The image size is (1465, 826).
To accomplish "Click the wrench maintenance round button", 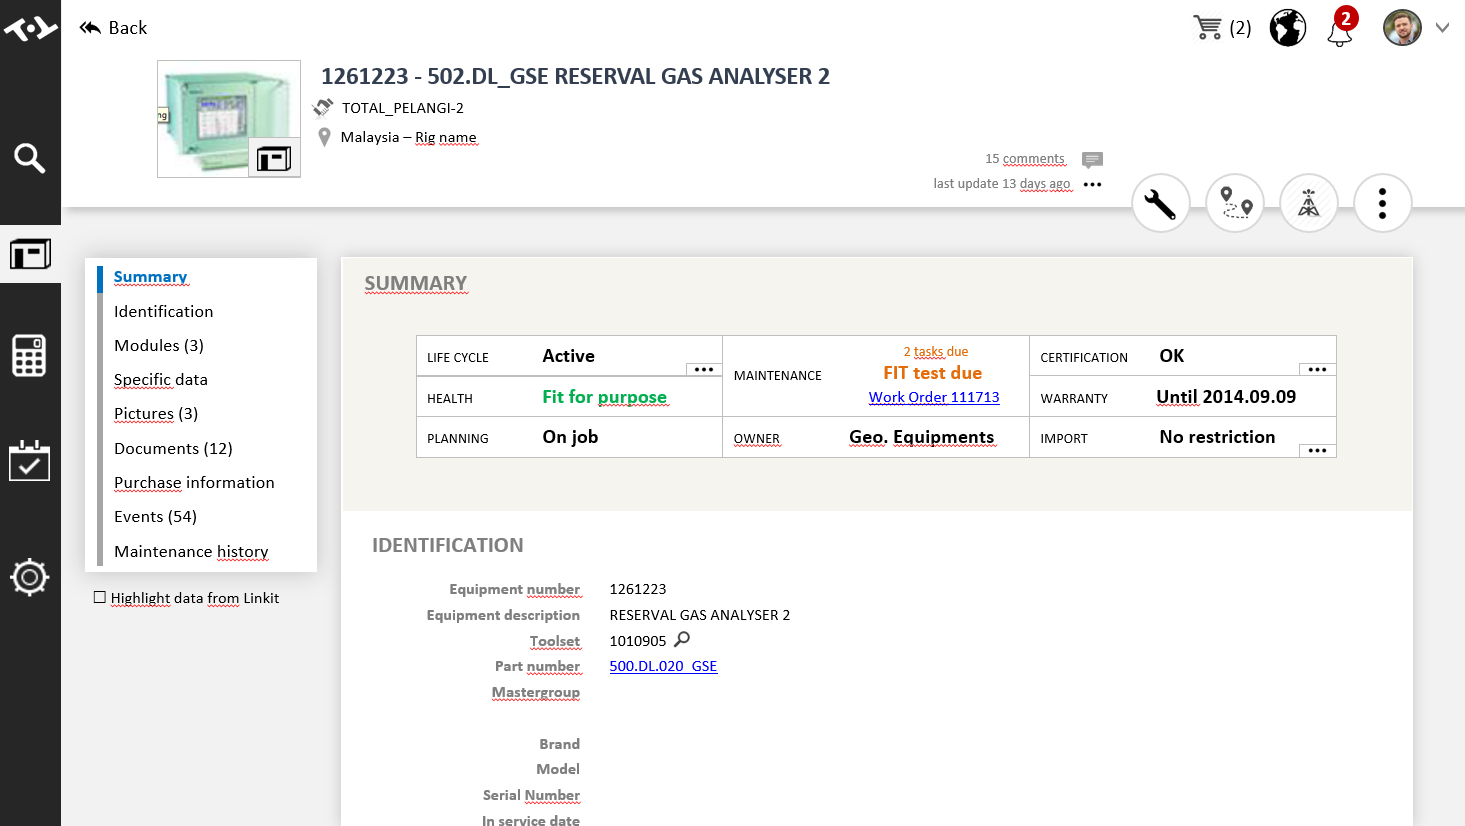I will coord(1160,203).
